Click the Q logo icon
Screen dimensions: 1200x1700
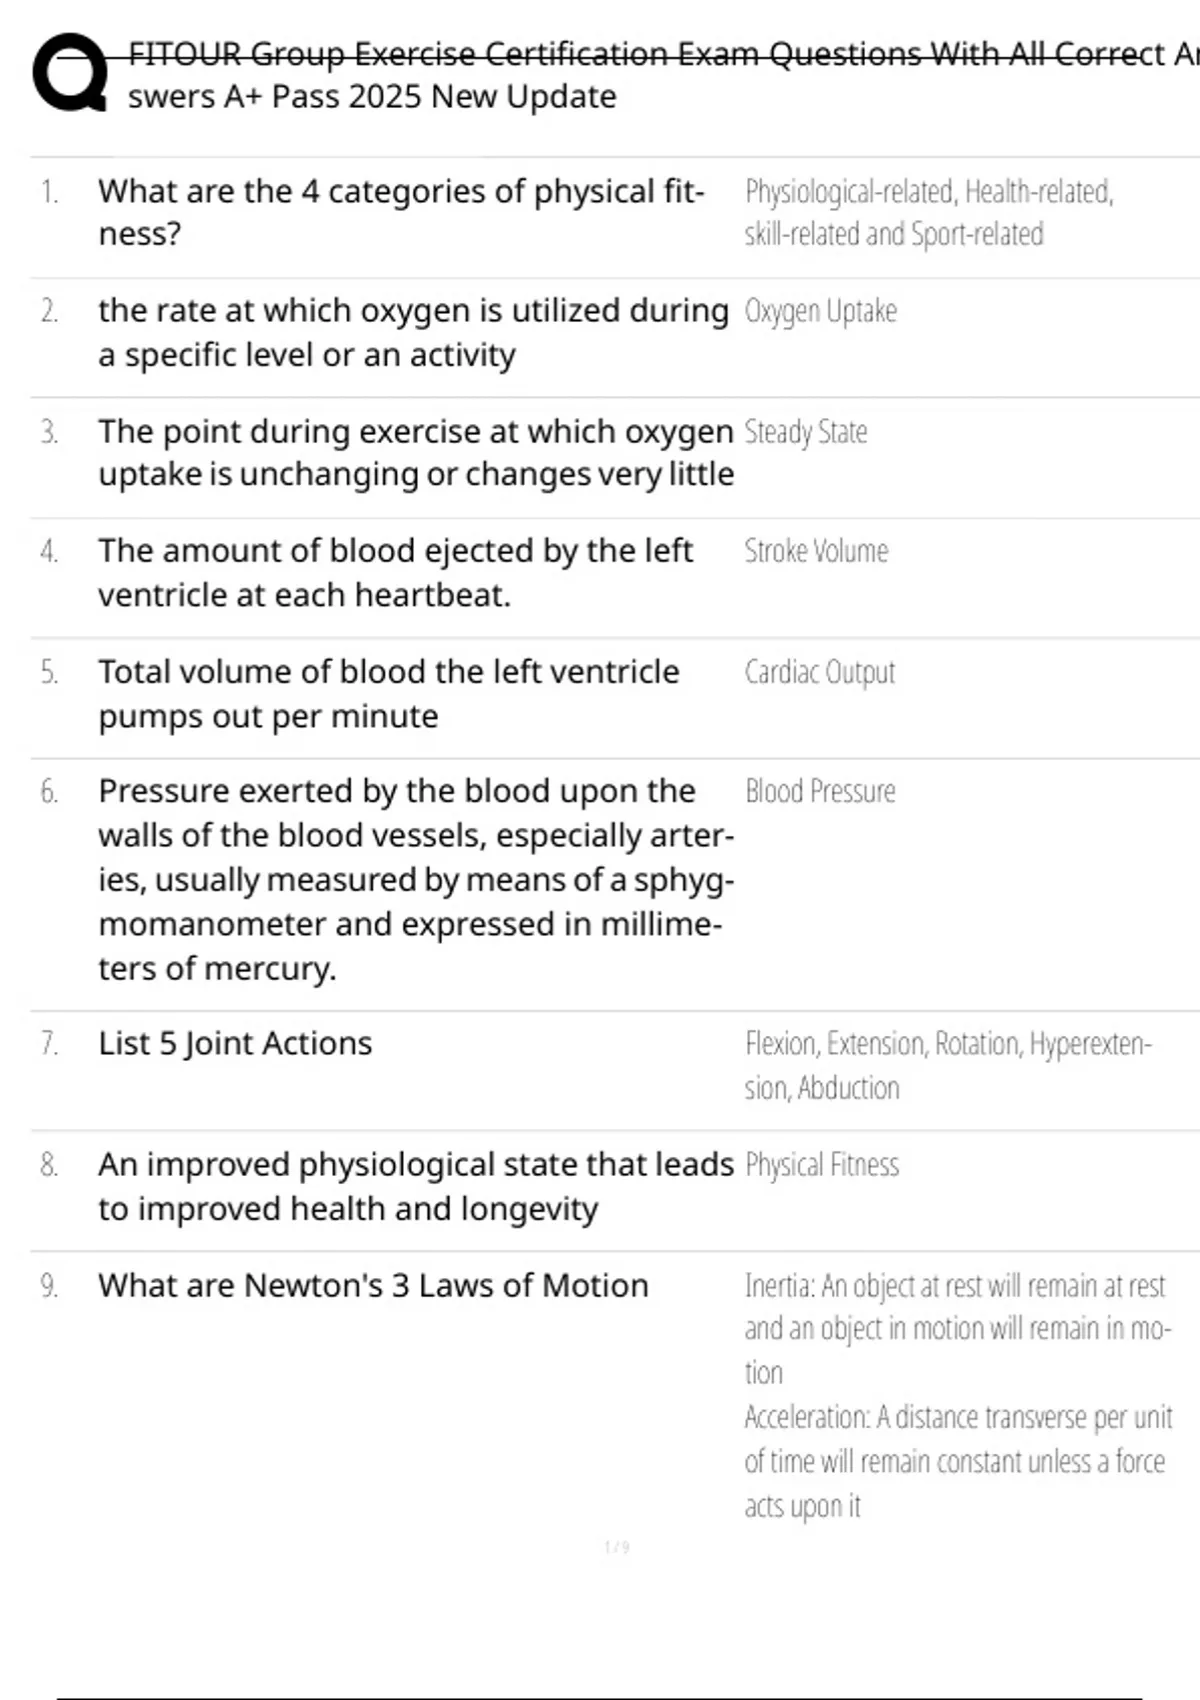[x=70, y=73]
